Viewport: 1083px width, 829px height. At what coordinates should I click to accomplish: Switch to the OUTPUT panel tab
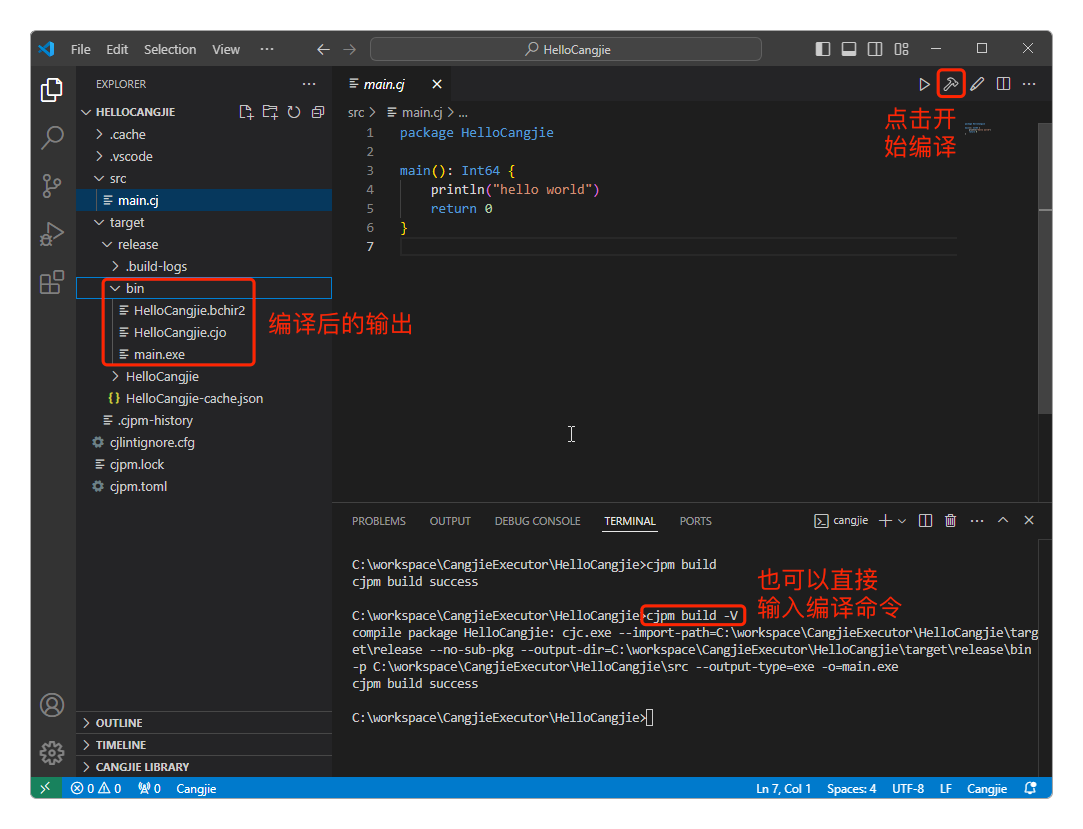[x=450, y=521]
